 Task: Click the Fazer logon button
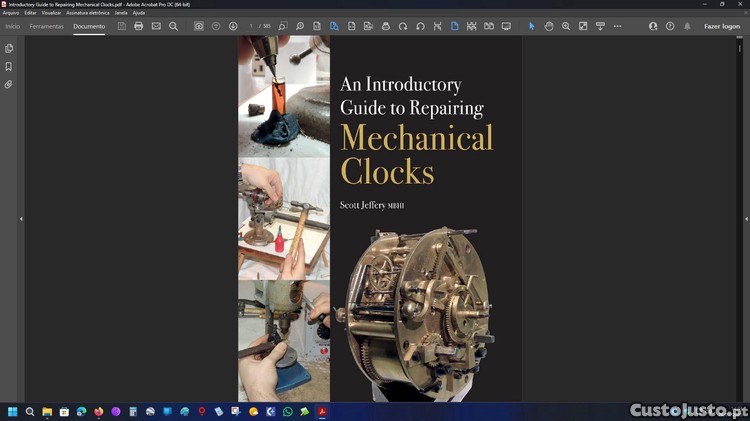[721, 26]
